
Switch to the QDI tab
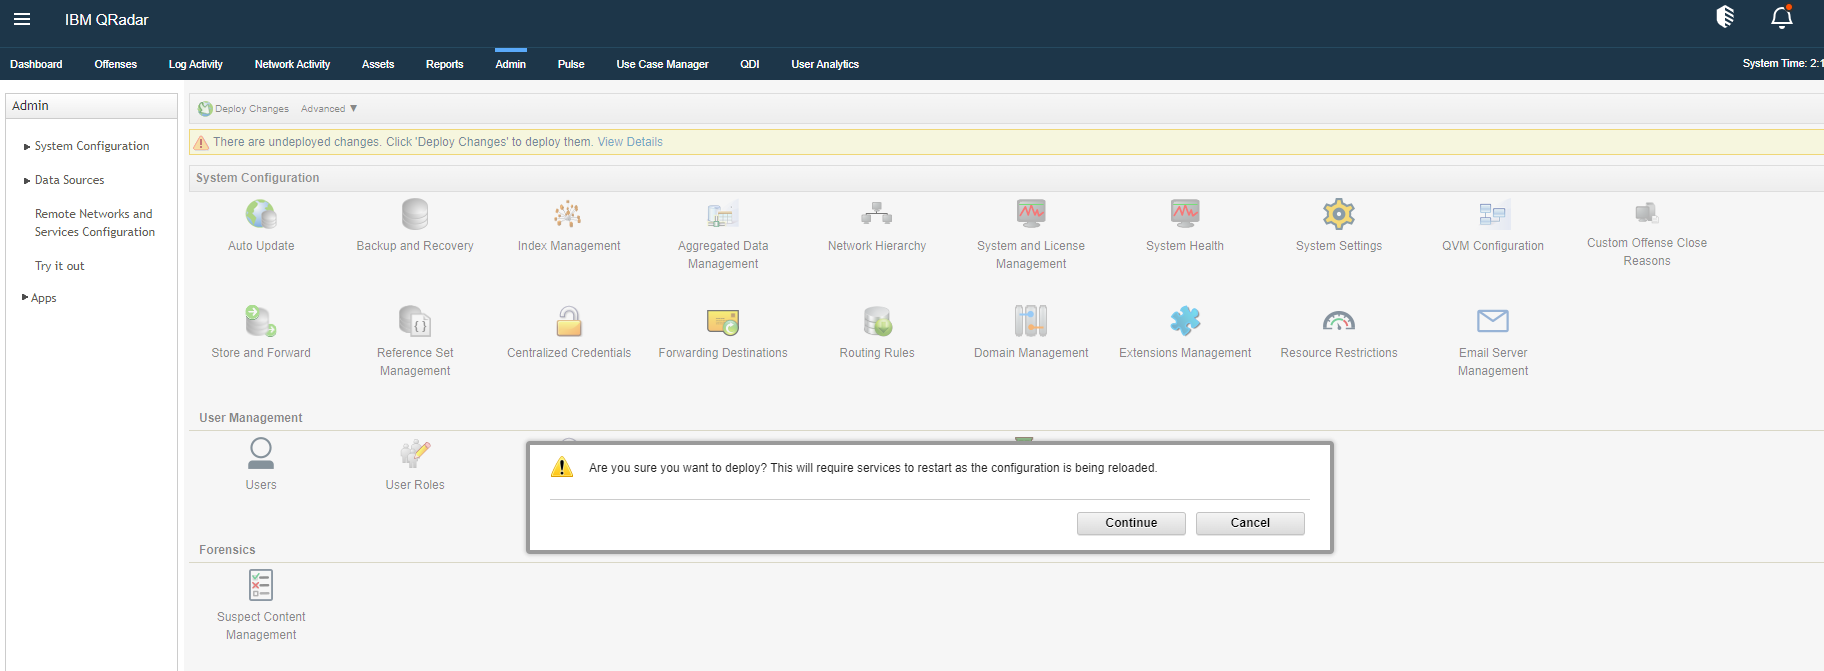750,64
